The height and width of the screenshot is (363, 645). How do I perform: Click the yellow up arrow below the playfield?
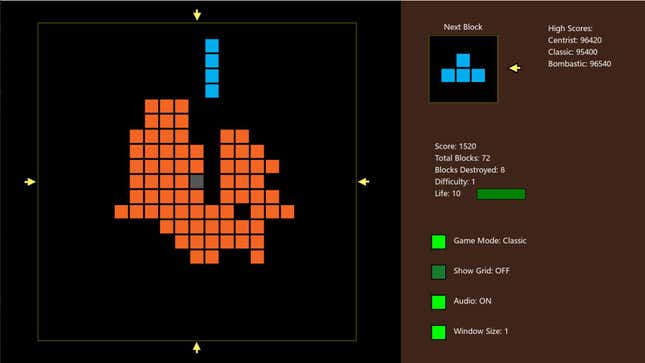pyautogui.click(x=197, y=348)
